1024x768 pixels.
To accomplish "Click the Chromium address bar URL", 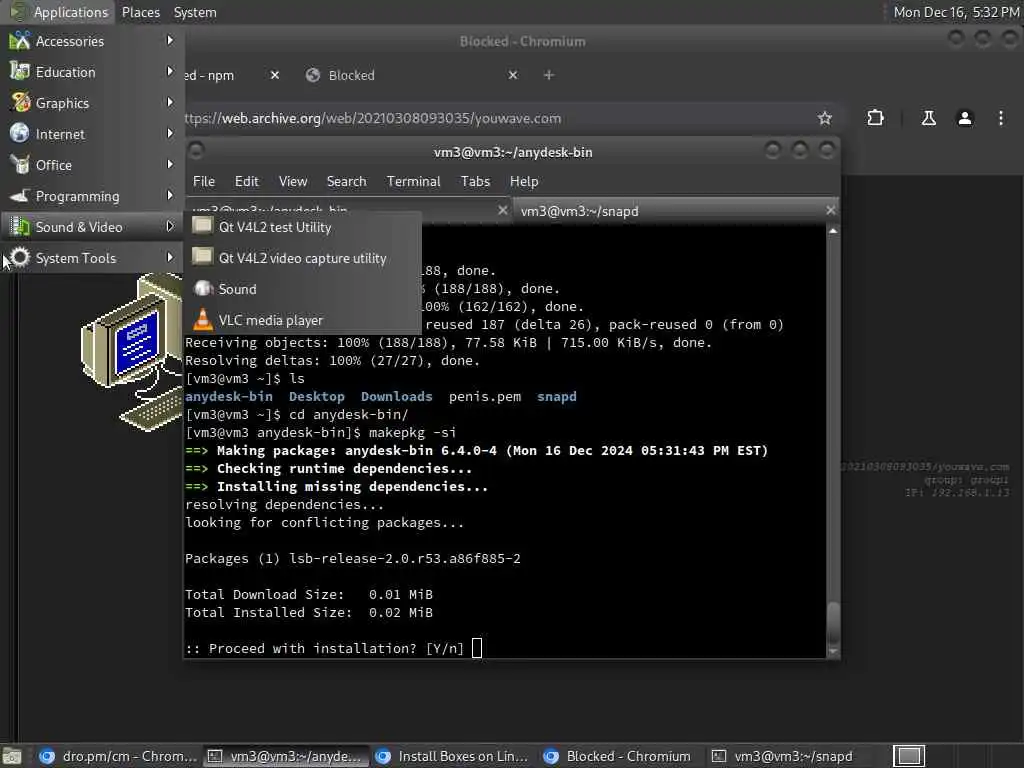I will pos(372,118).
